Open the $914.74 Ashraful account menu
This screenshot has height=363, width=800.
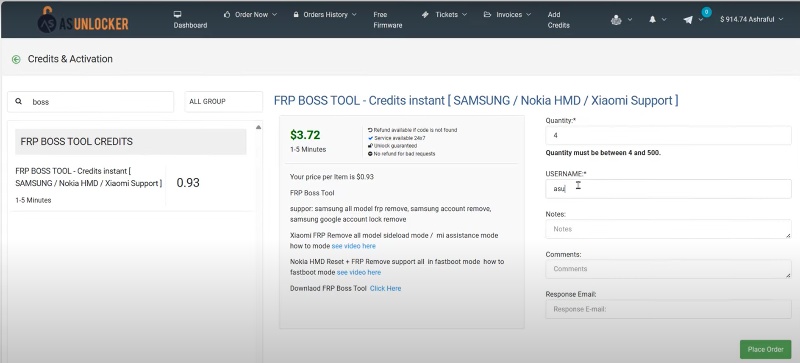coord(752,19)
